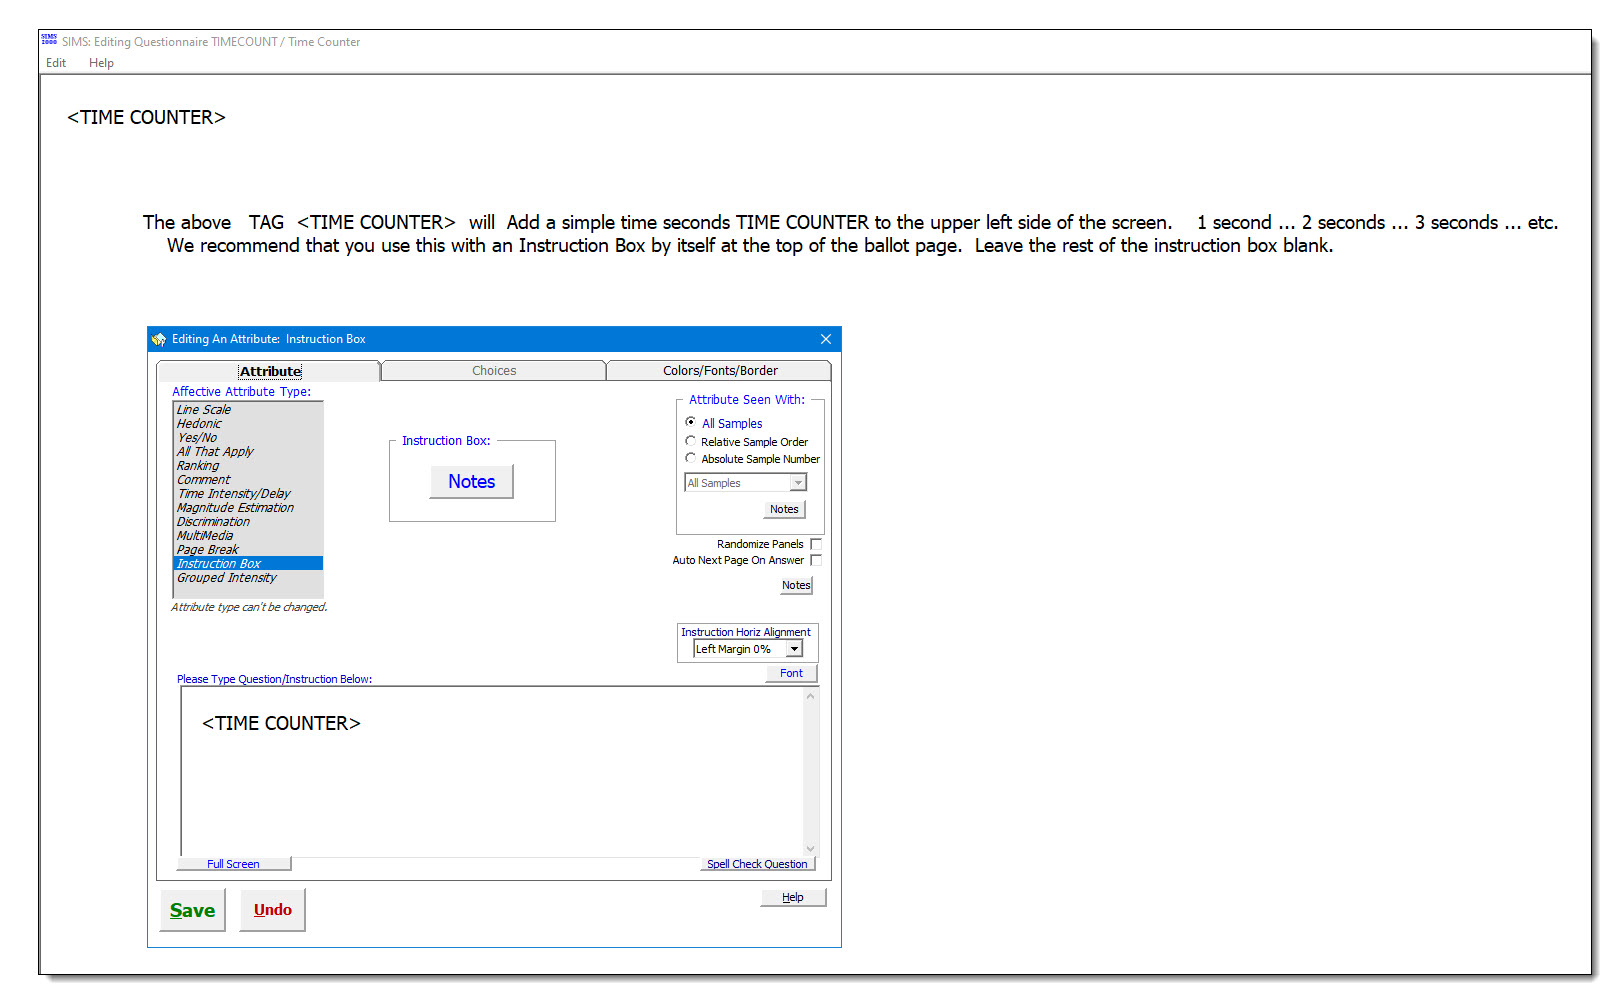1607x990 pixels.
Task: Enable the Randomize Panels checkbox
Action: click(x=816, y=545)
